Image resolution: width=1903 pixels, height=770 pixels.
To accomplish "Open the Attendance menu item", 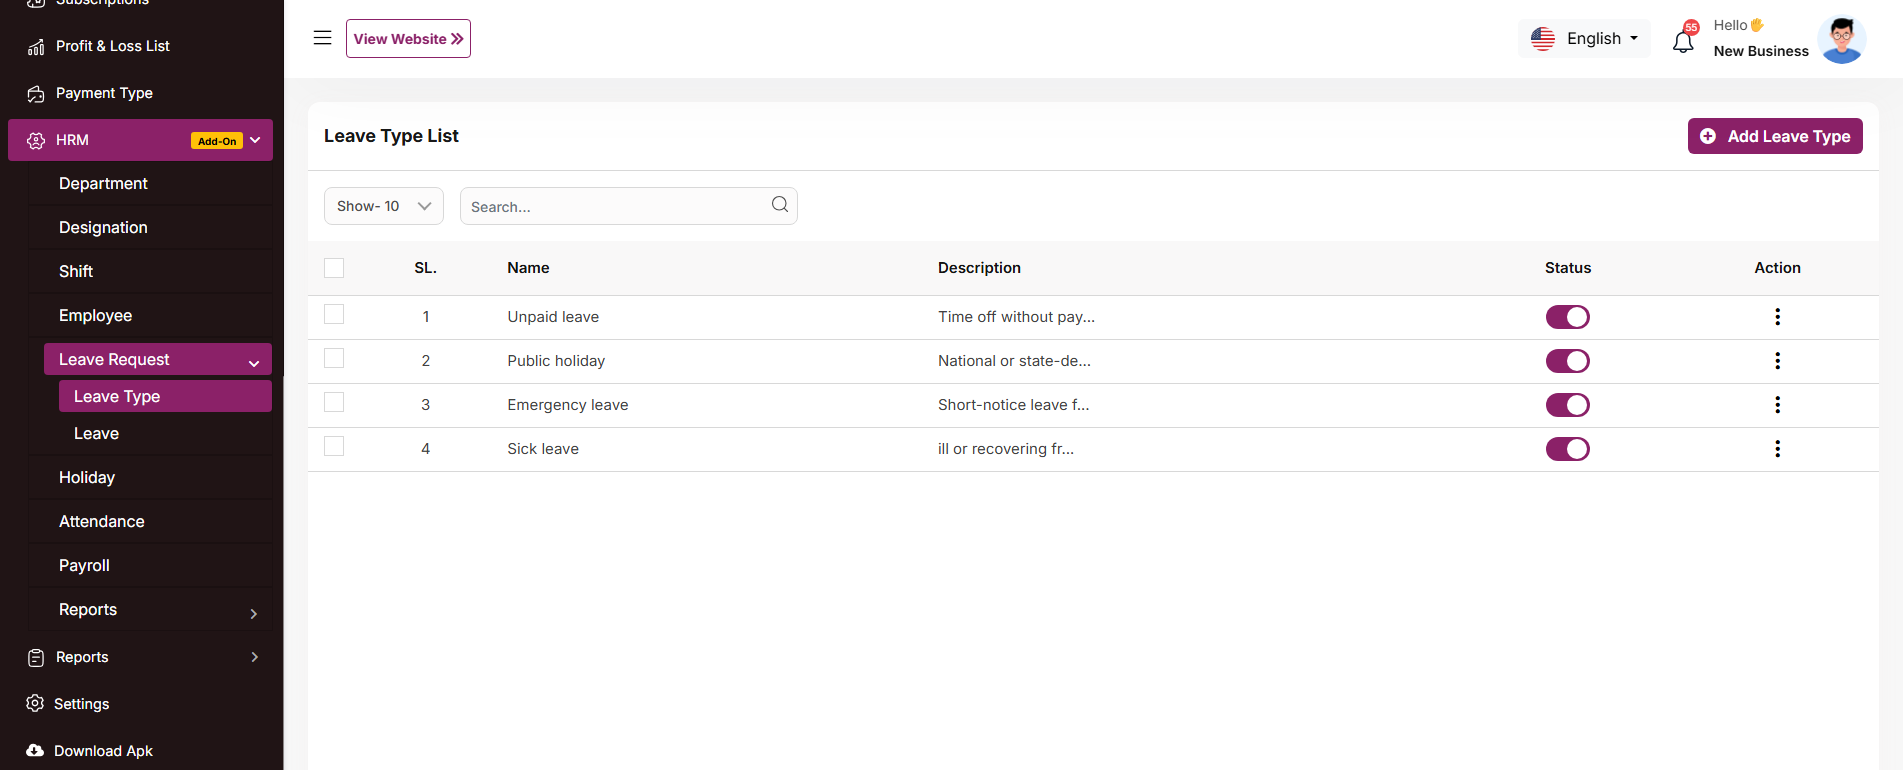I will pyautogui.click(x=102, y=522).
